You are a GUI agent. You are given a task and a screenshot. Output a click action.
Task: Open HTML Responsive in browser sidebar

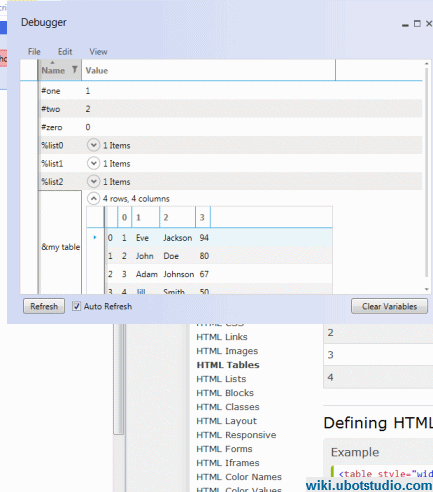236,435
